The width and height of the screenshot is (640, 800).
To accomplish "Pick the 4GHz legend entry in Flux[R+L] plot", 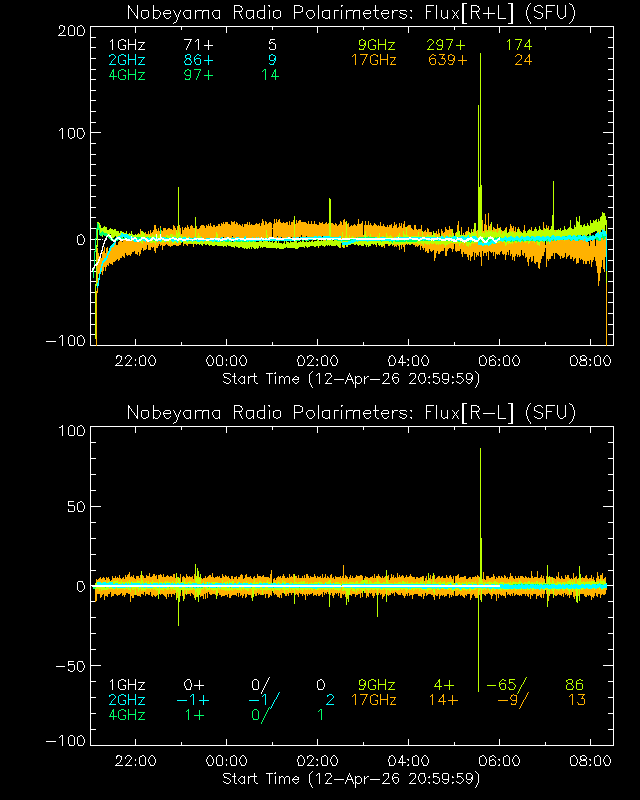I will (126, 75).
